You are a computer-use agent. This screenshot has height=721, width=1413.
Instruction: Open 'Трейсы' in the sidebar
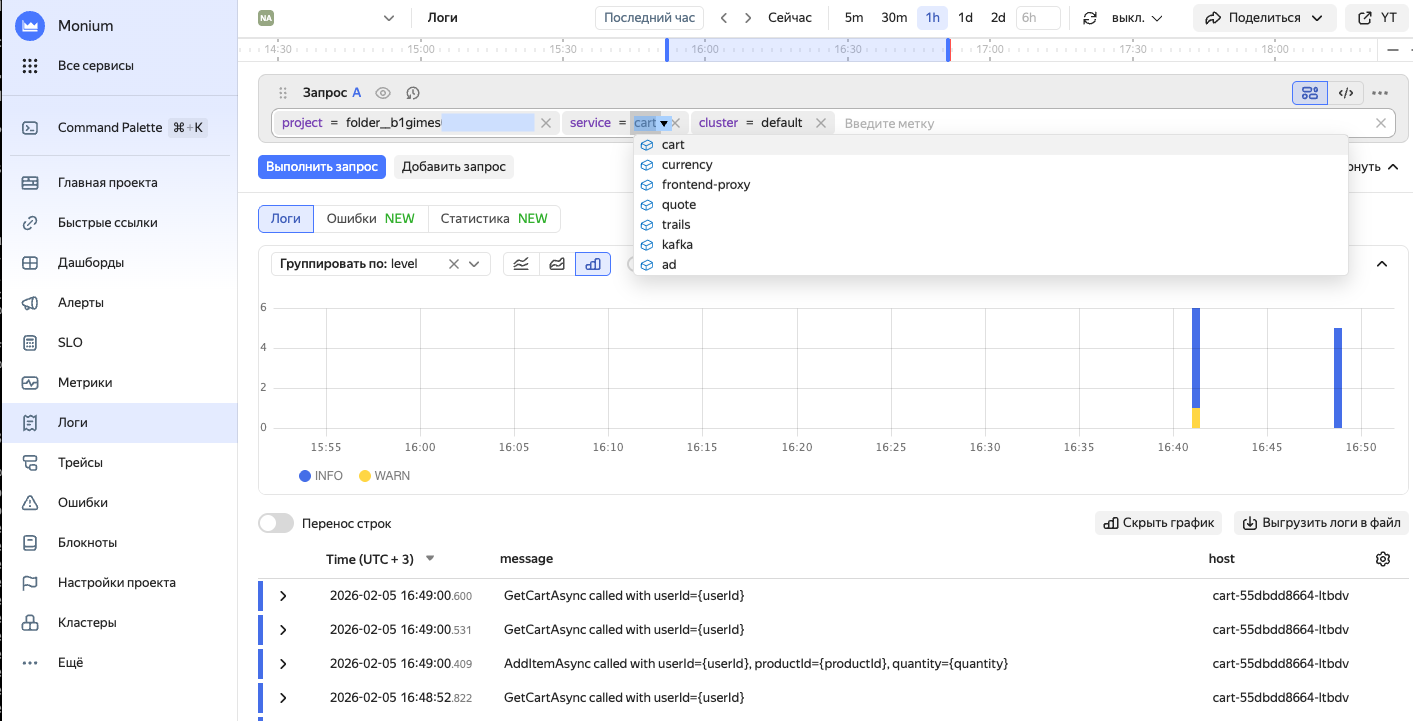point(80,463)
